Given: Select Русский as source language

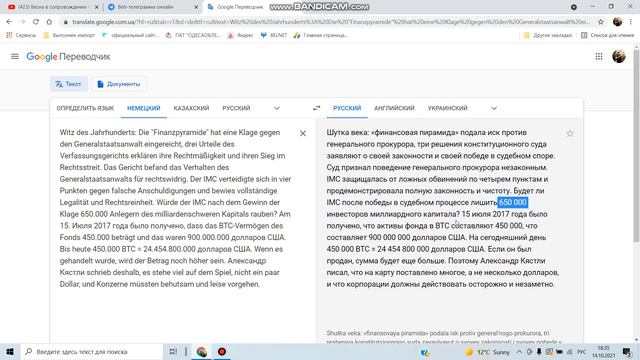Looking at the screenshot, I should click(236, 108).
